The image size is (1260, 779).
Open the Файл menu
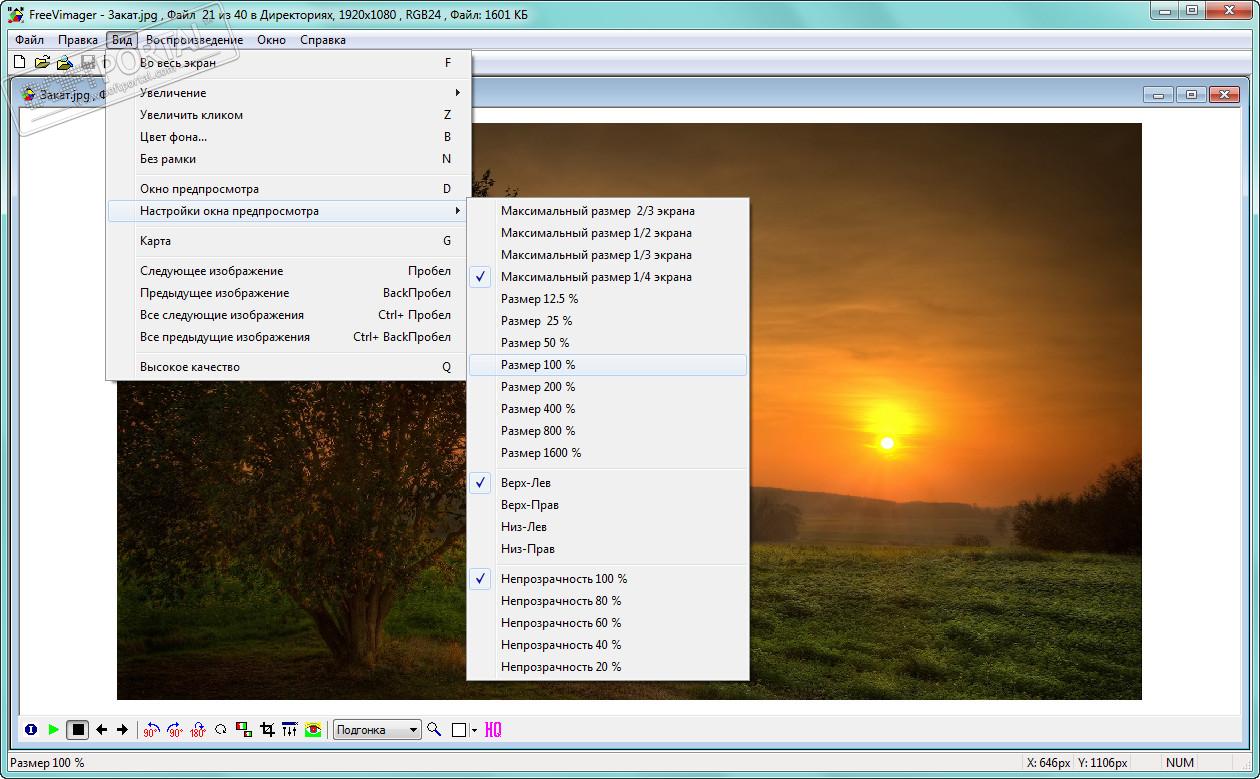tap(29, 40)
